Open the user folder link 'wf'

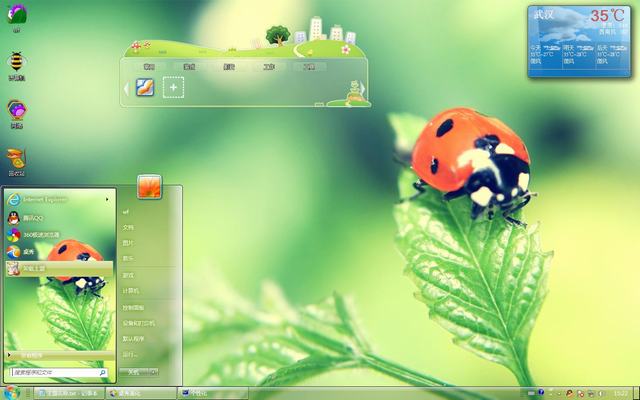(x=126, y=212)
